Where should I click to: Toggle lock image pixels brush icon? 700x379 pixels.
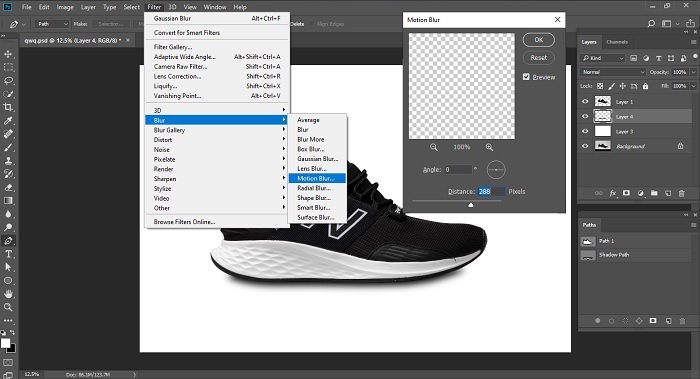611,86
